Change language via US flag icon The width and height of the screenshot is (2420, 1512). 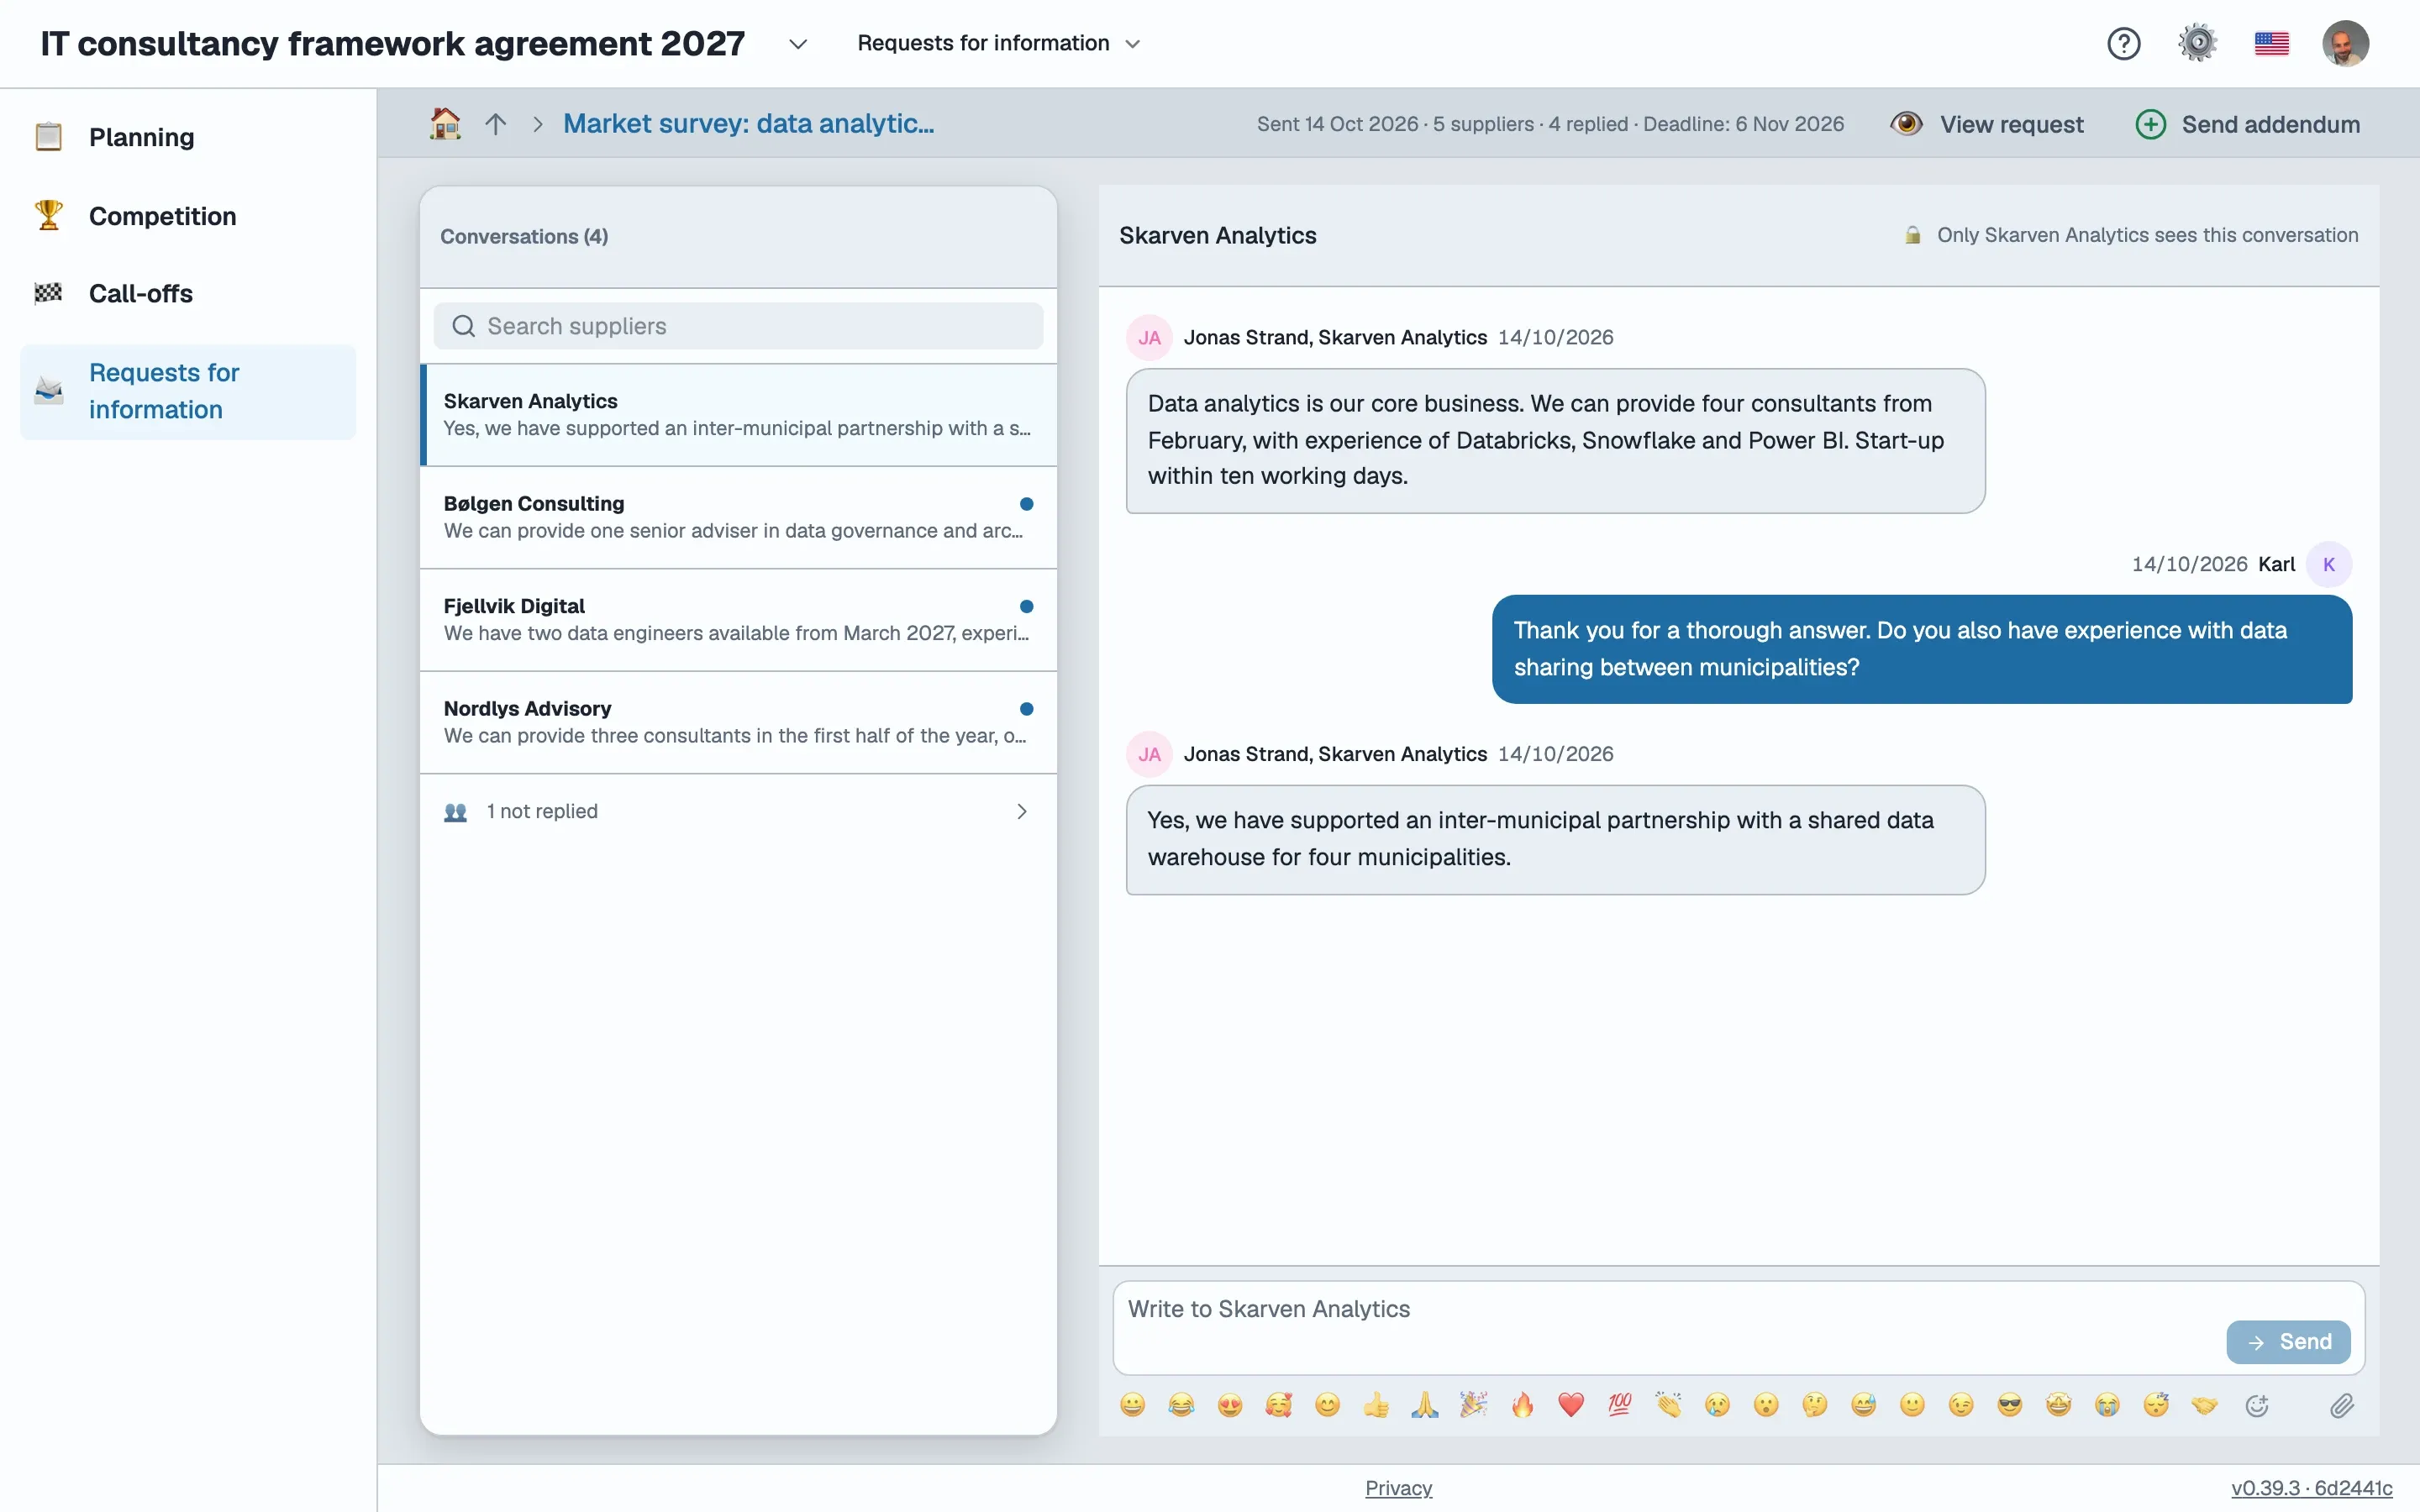(x=2271, y=43)
